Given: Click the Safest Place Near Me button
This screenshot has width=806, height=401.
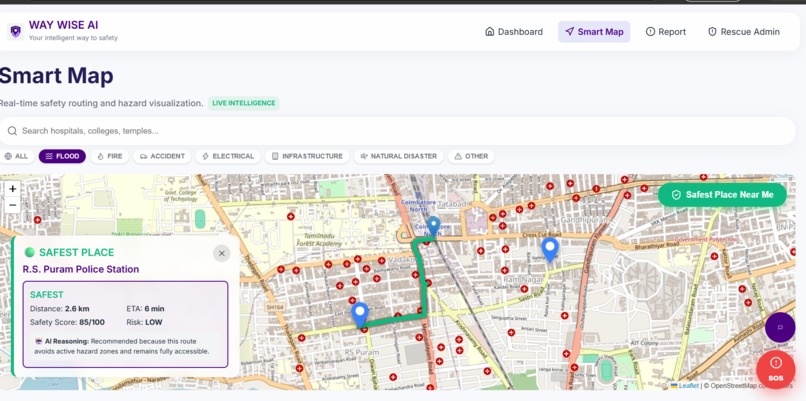Looking at the screenshot, I should pyautogui.click(x=722, y=195).
